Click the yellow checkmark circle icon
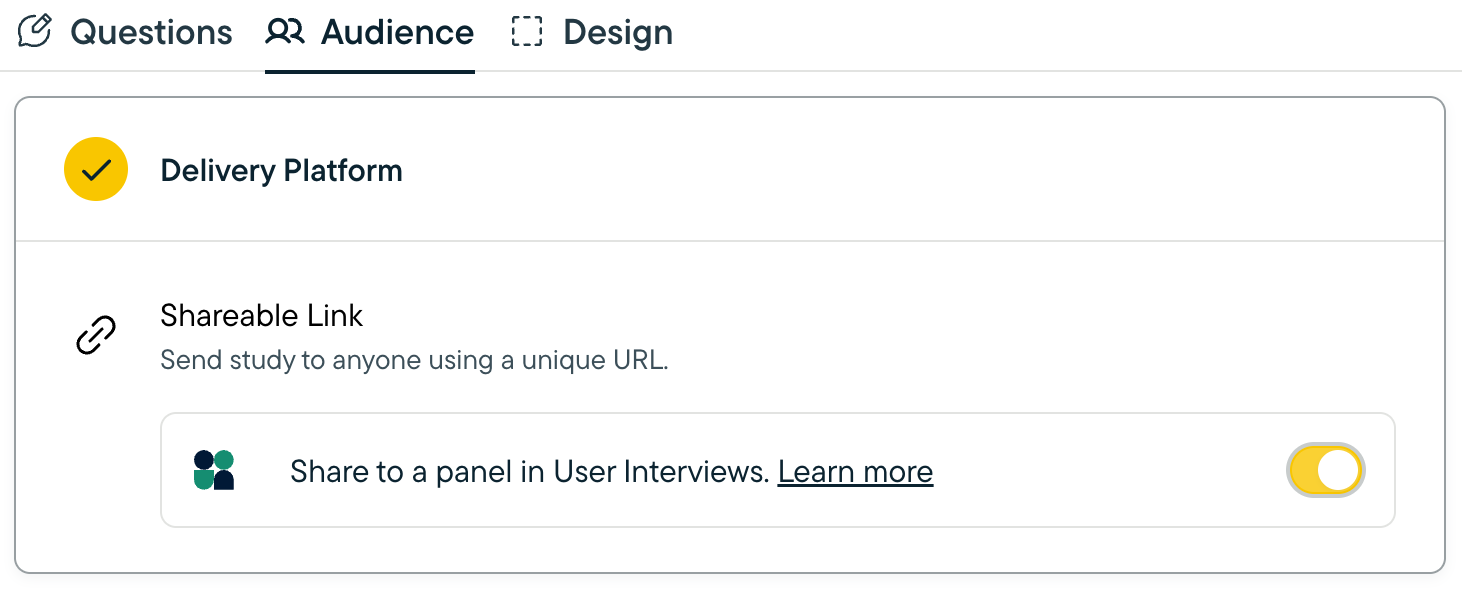The image size is (1462, 590). tap(96, 170)
